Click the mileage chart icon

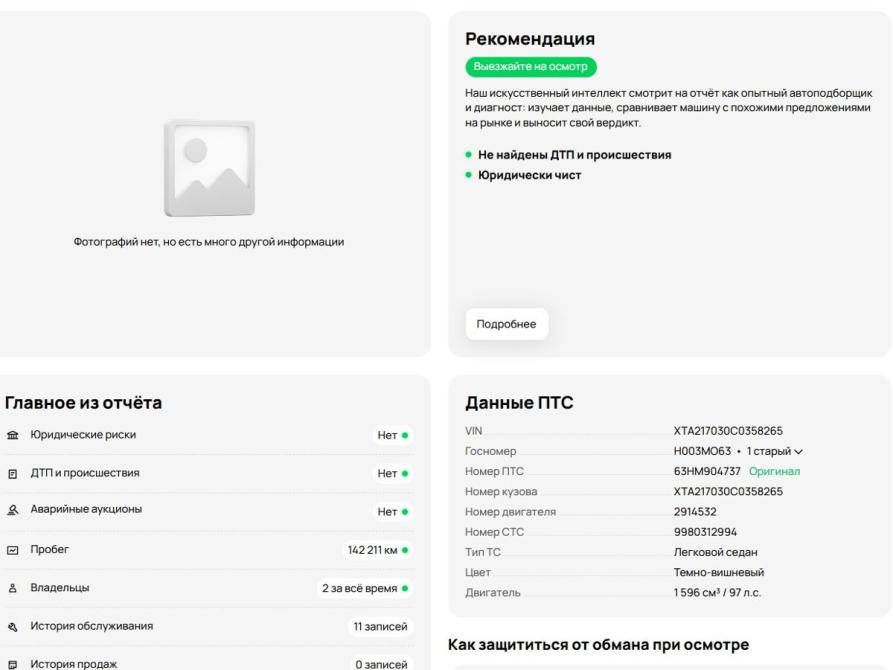click(x=13, y=550)
